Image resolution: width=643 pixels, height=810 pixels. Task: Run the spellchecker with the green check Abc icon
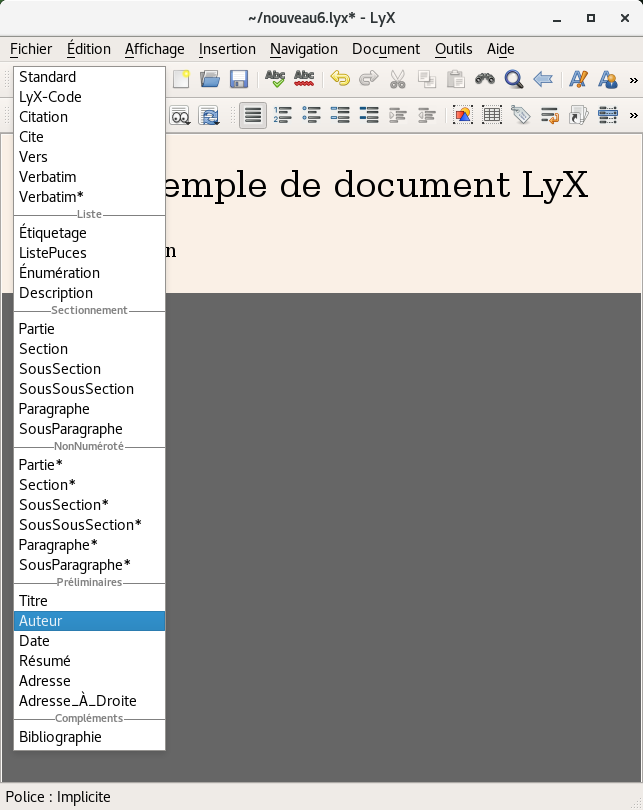coord(275,79)
